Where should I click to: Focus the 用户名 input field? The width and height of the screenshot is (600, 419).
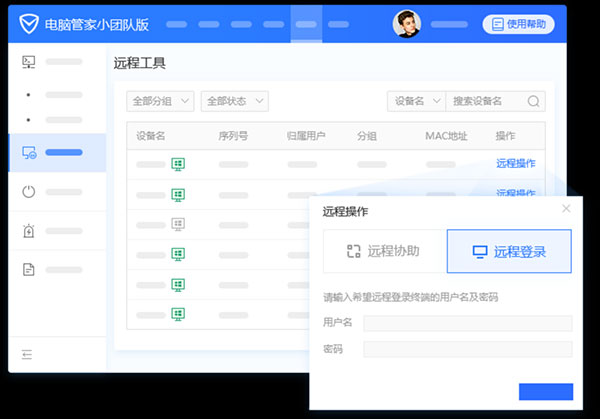pos(468,323)
